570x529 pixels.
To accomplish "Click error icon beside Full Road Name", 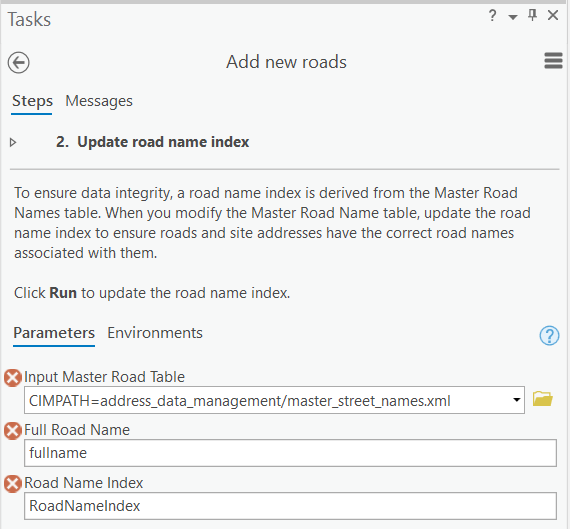I will click(13, 431).
